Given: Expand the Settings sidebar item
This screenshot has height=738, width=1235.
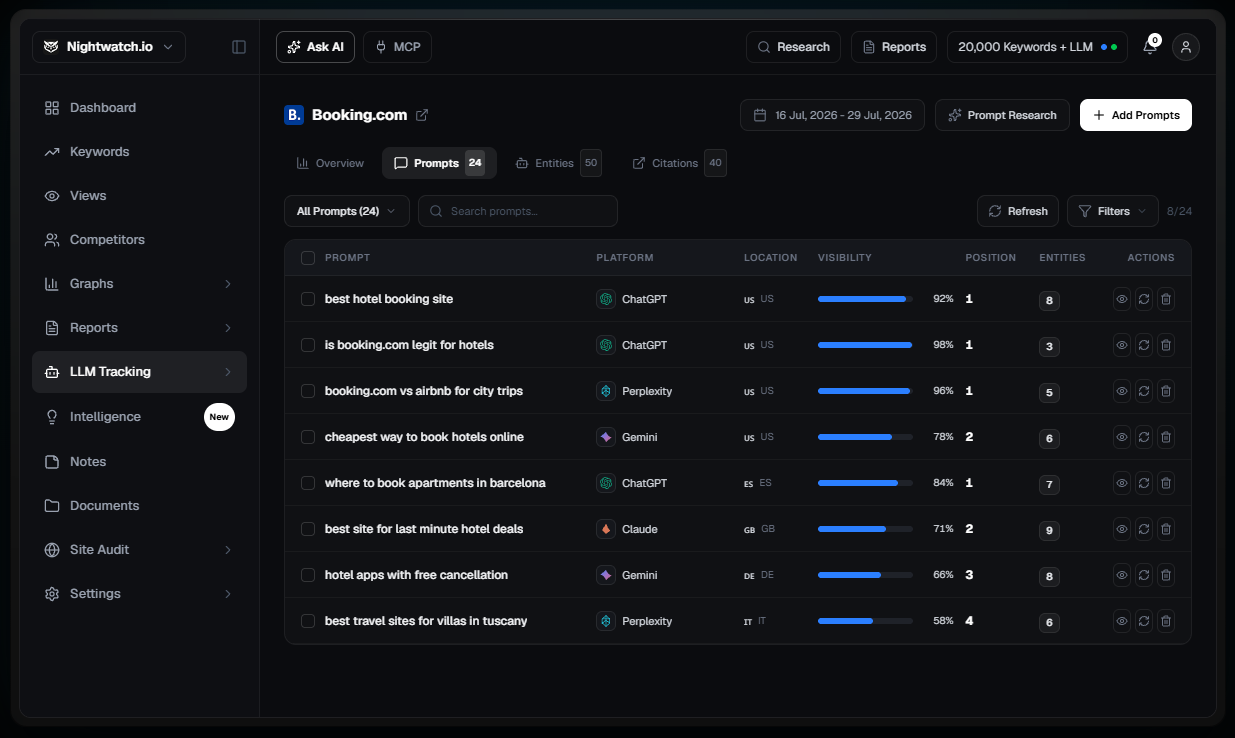Looking at the screenshot, I should (228, 594).
